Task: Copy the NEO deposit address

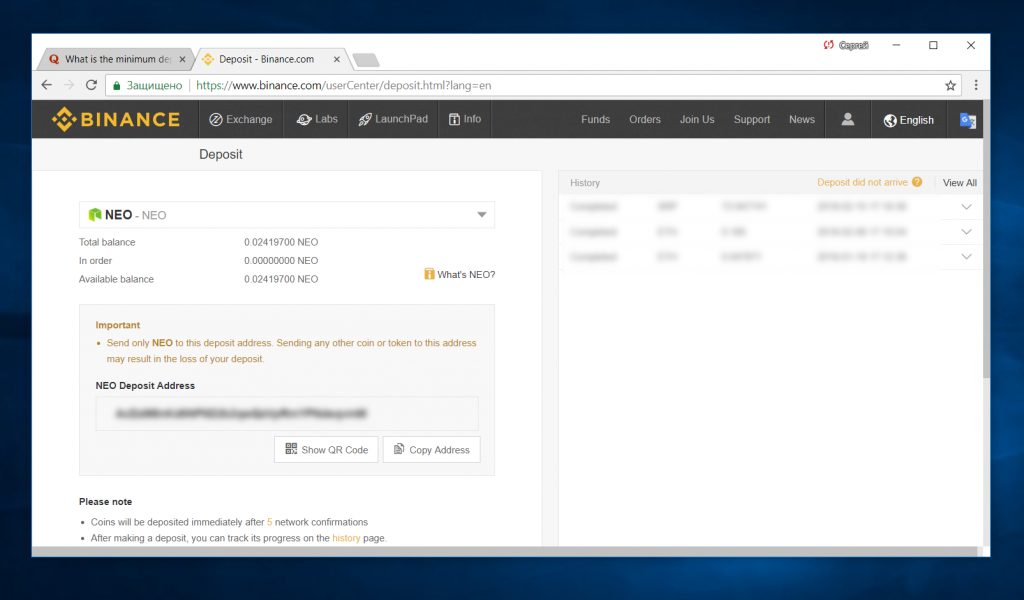Action: (432, 449)
